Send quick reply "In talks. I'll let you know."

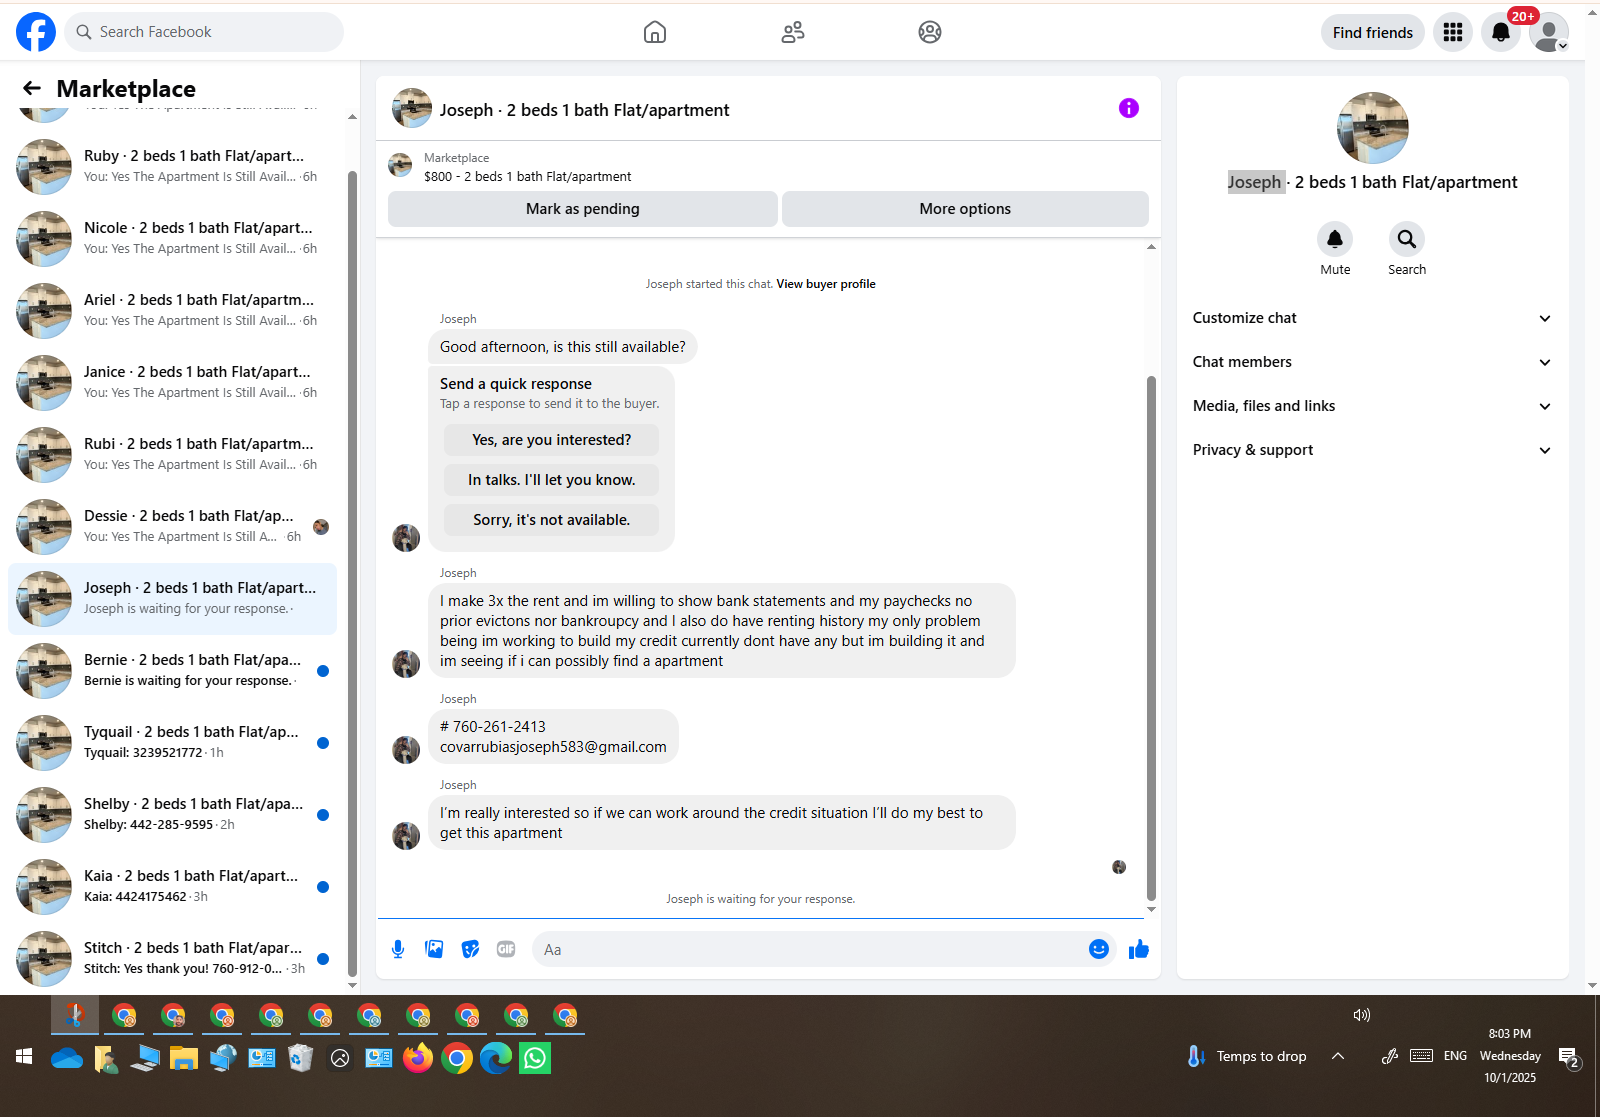pos(552,480)
